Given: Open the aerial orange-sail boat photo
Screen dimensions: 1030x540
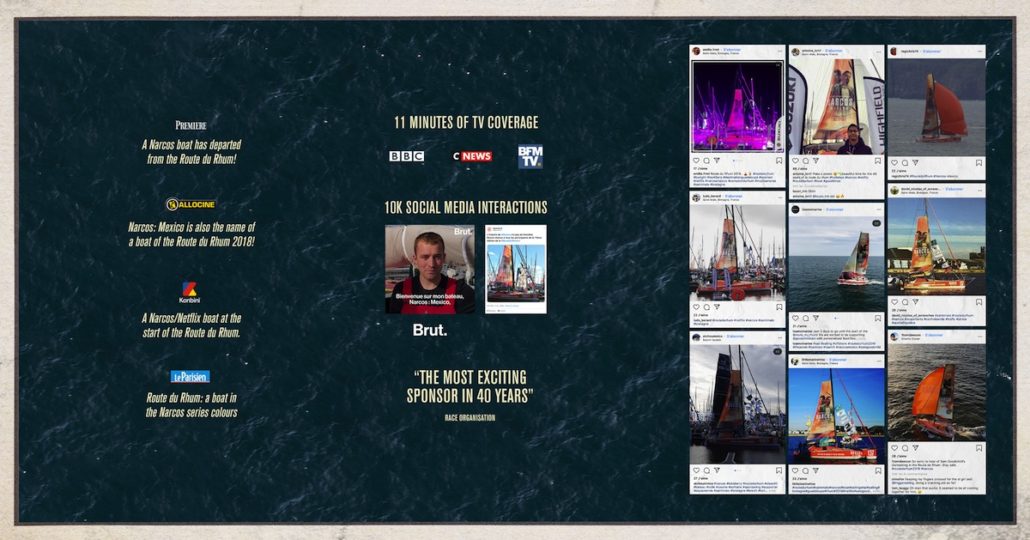Looking at the screenshot, I should point(936,392).
